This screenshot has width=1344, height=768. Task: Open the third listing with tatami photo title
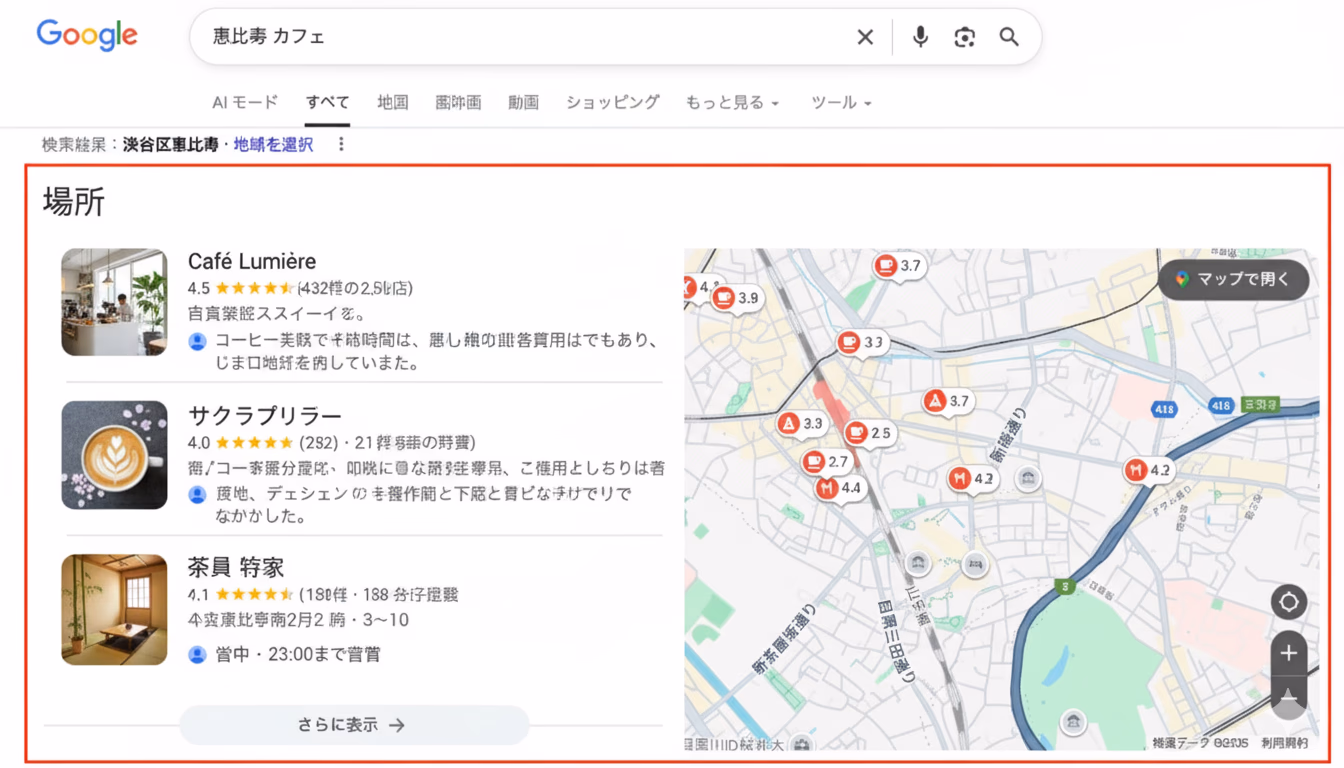pyautogui.click(x=236, y=567)
